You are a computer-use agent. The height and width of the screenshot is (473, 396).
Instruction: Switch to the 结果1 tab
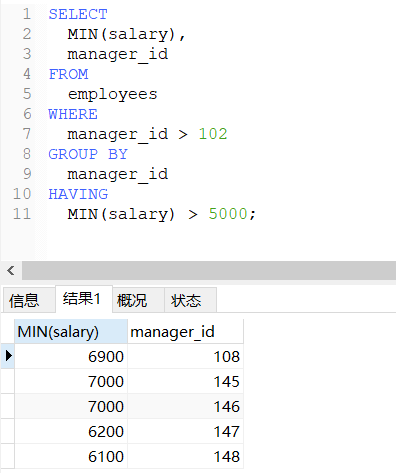[84, 299]
